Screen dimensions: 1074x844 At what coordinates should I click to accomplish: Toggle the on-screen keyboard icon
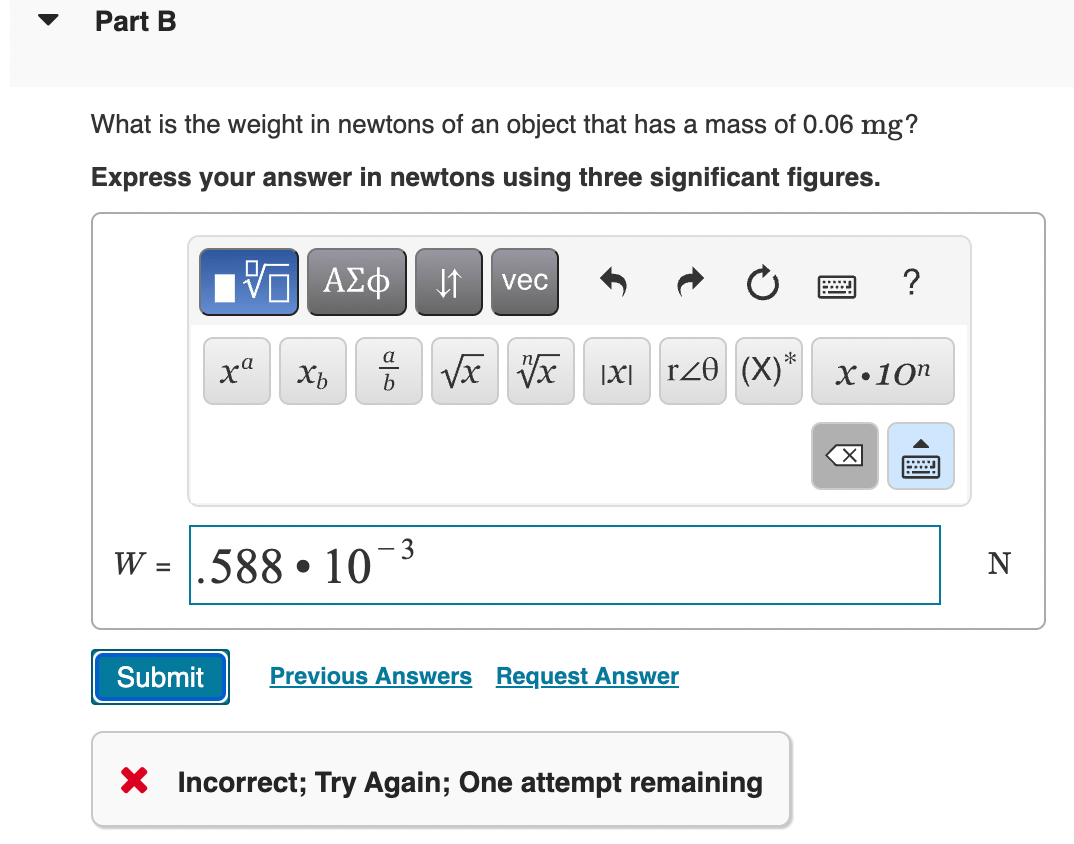[836, 284]
